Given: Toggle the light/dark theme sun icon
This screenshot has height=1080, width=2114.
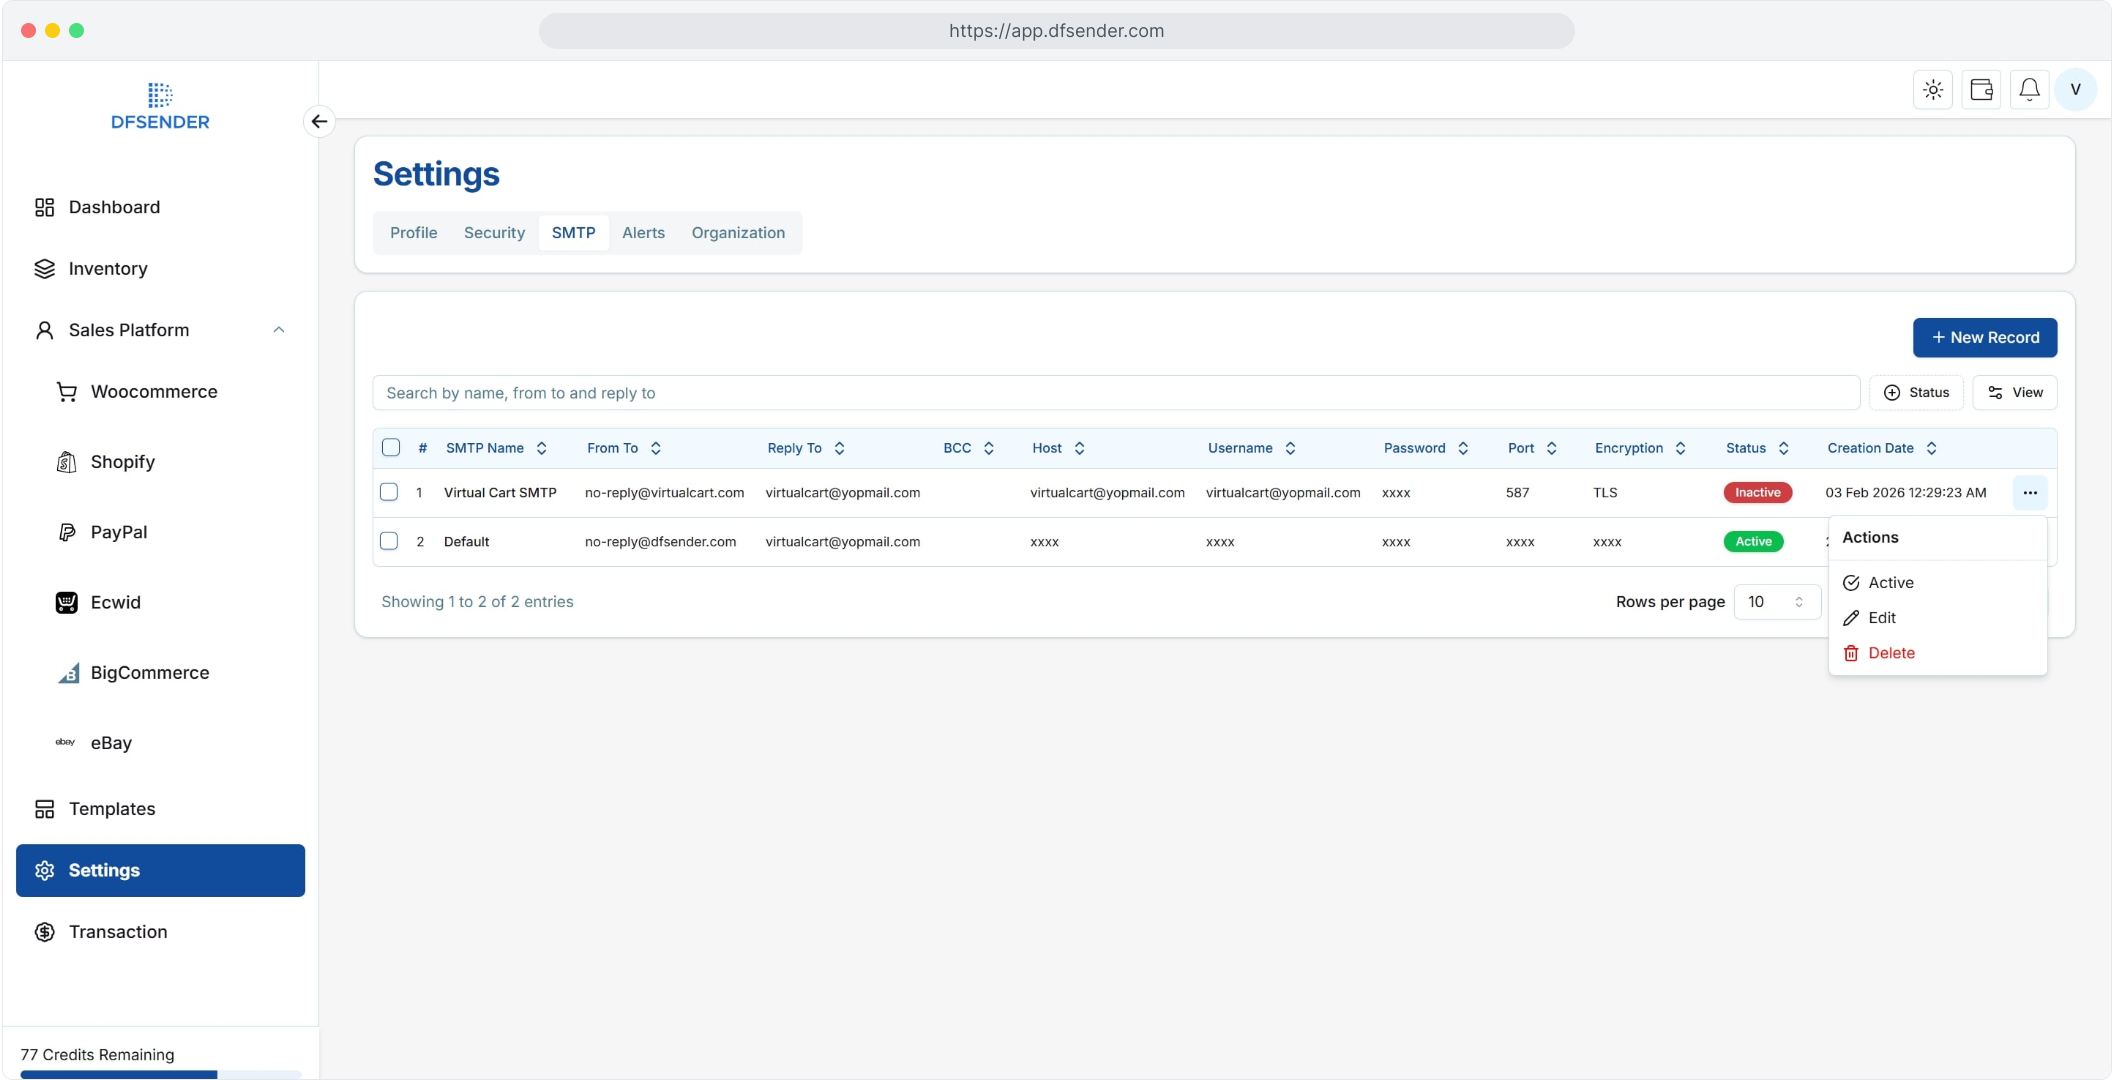Looking at the screenshot, I should point(1933,90).
